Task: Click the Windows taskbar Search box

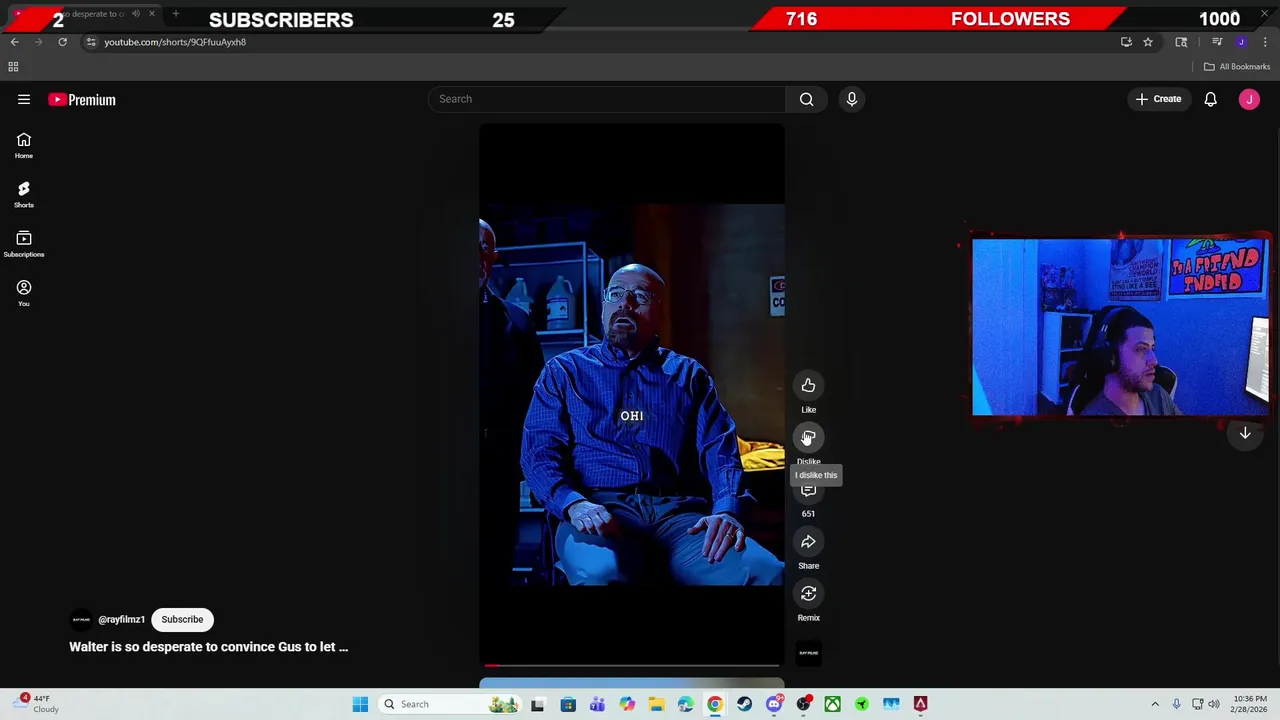Action: (x=450, y=704)
